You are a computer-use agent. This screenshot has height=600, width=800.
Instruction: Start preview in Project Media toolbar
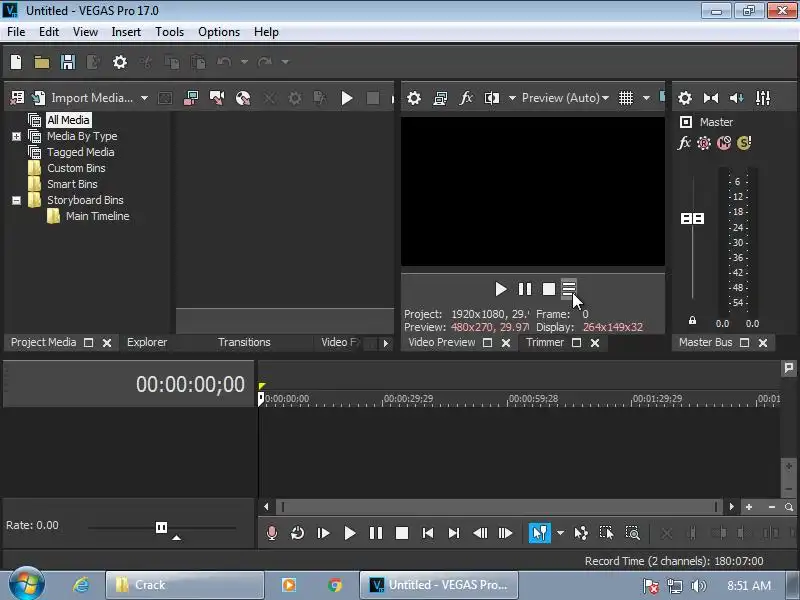[347, 97]
